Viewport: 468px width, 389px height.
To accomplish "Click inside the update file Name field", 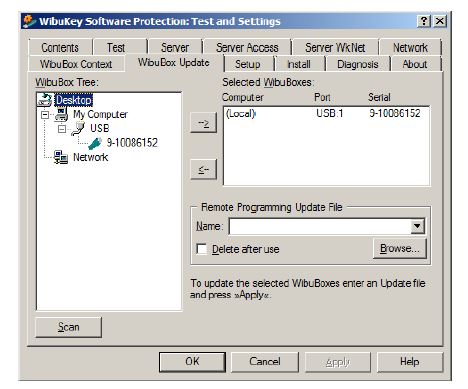I will click(x=320, y=226).
